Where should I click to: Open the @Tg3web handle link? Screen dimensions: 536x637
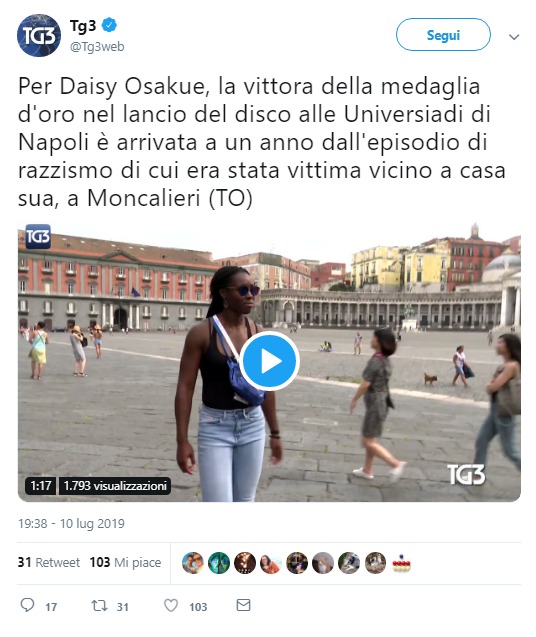point(97,47)
